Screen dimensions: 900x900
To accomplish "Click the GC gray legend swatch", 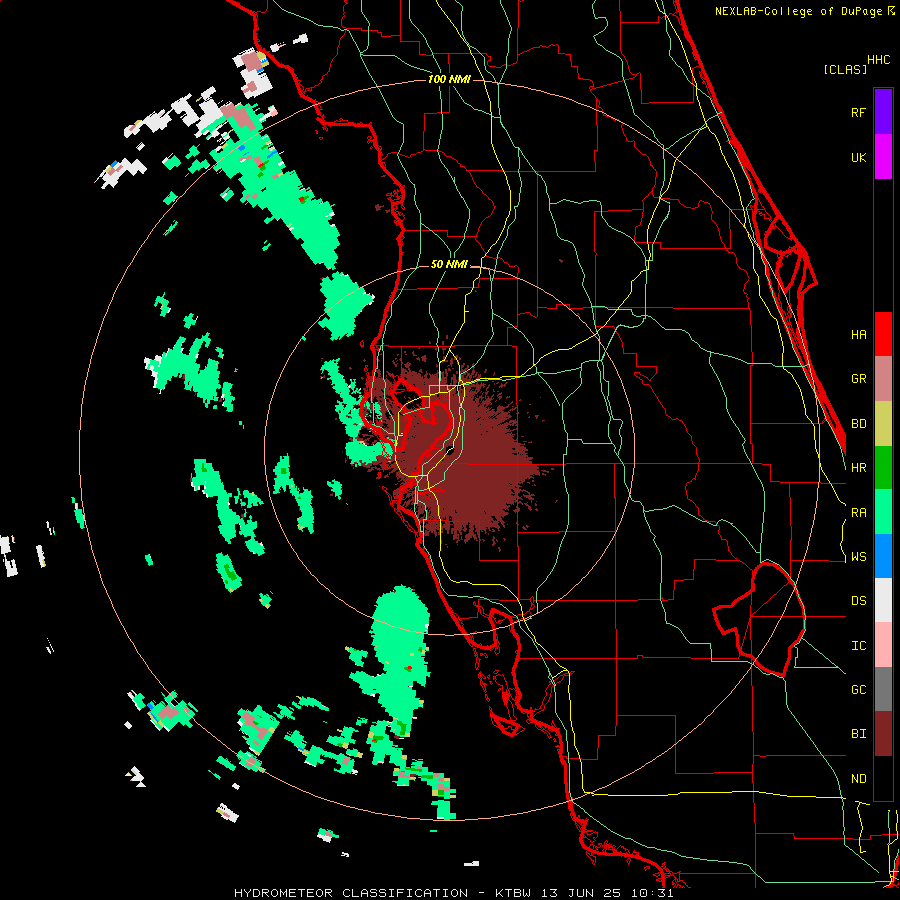I will 883,689.
